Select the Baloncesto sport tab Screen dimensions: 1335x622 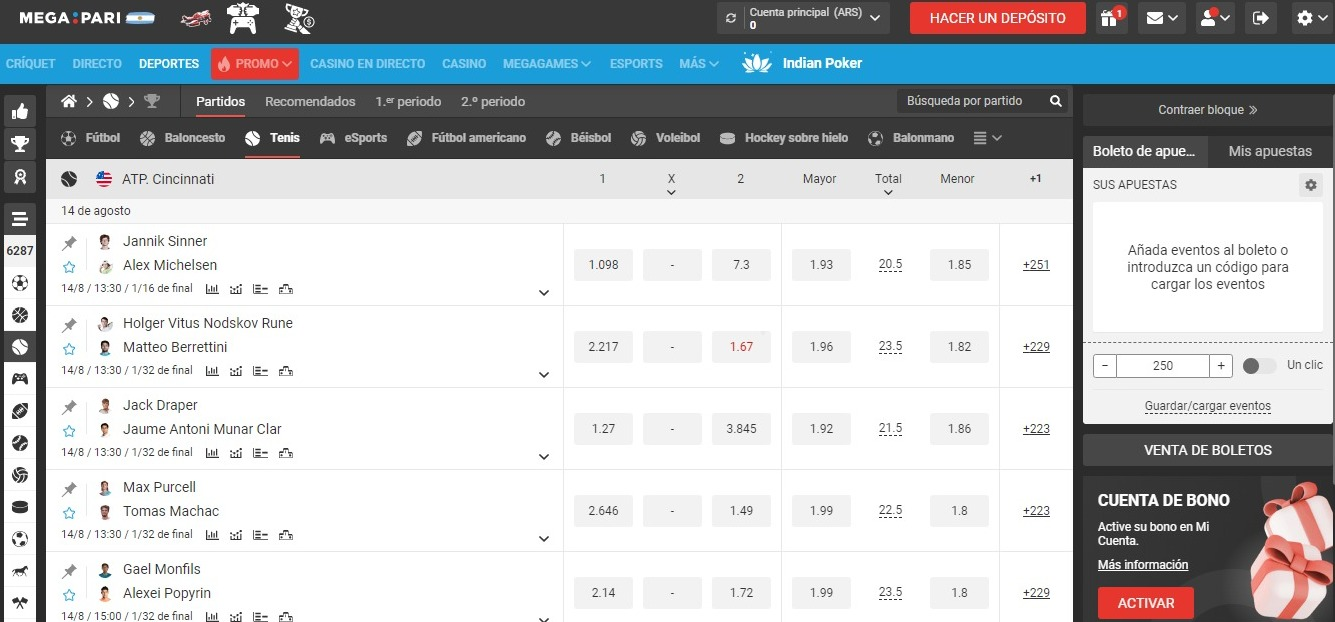coord(183,138)
